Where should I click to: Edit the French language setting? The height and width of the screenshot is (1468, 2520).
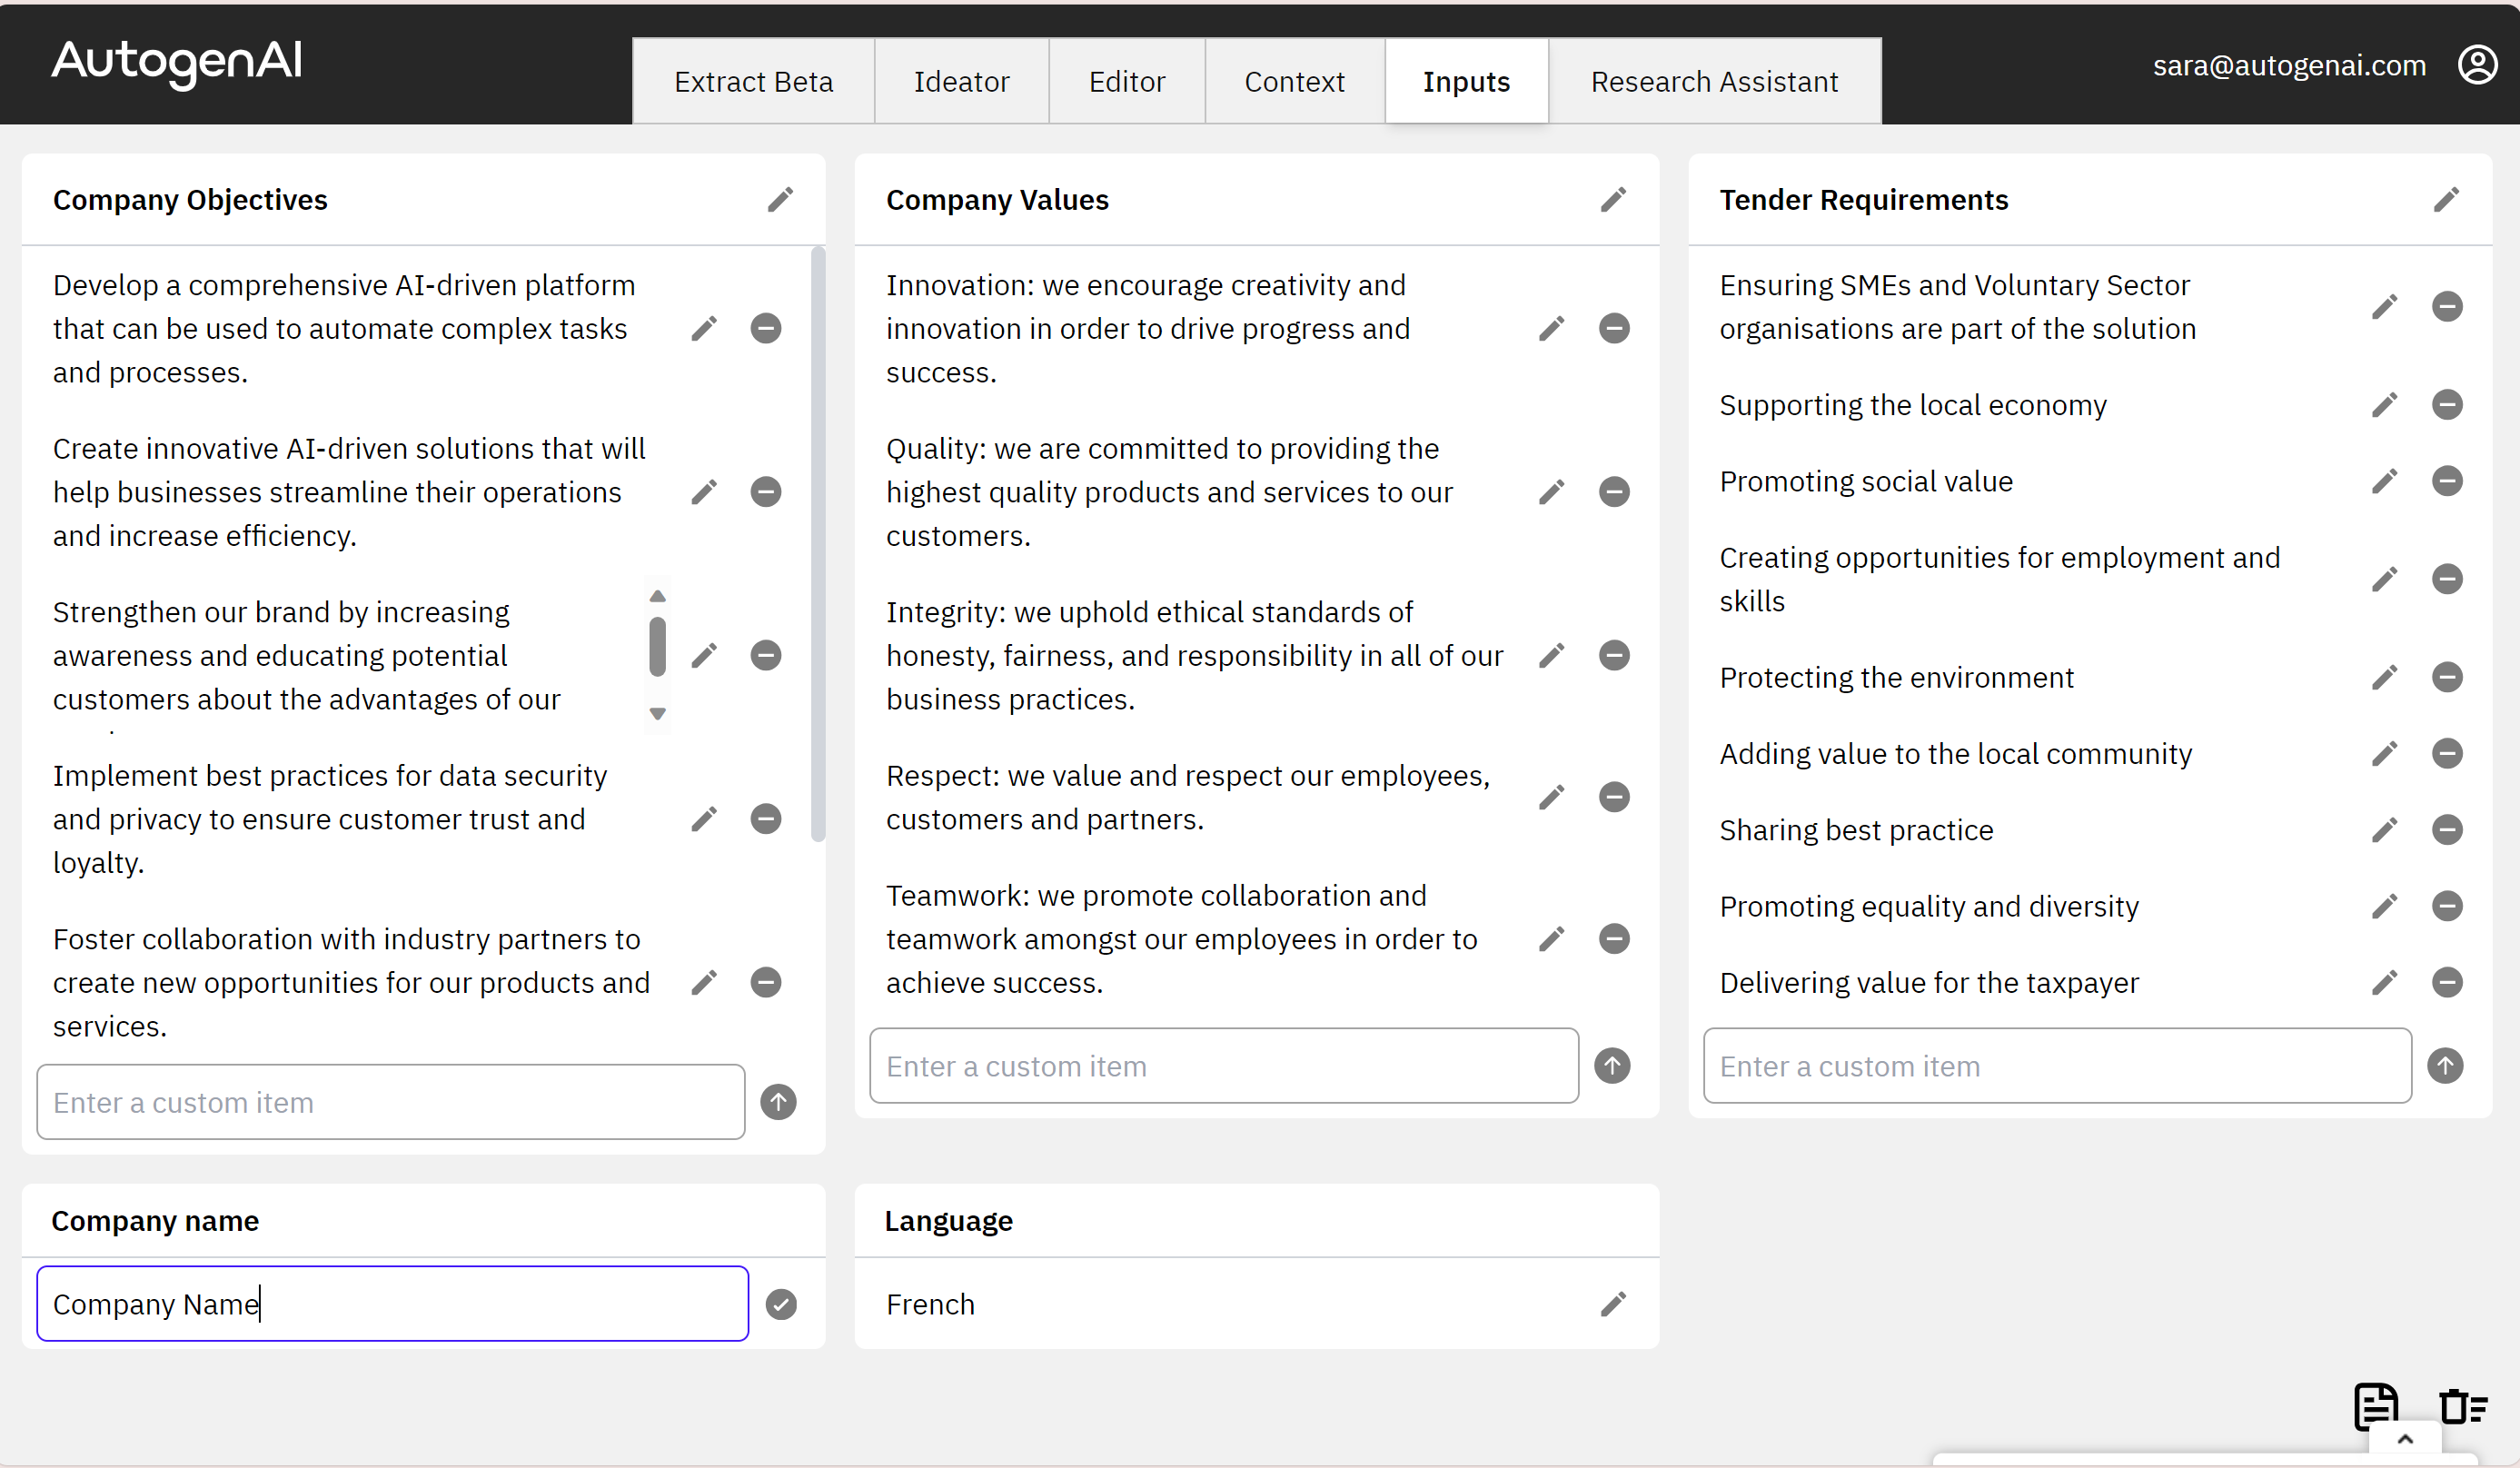1613,1304
